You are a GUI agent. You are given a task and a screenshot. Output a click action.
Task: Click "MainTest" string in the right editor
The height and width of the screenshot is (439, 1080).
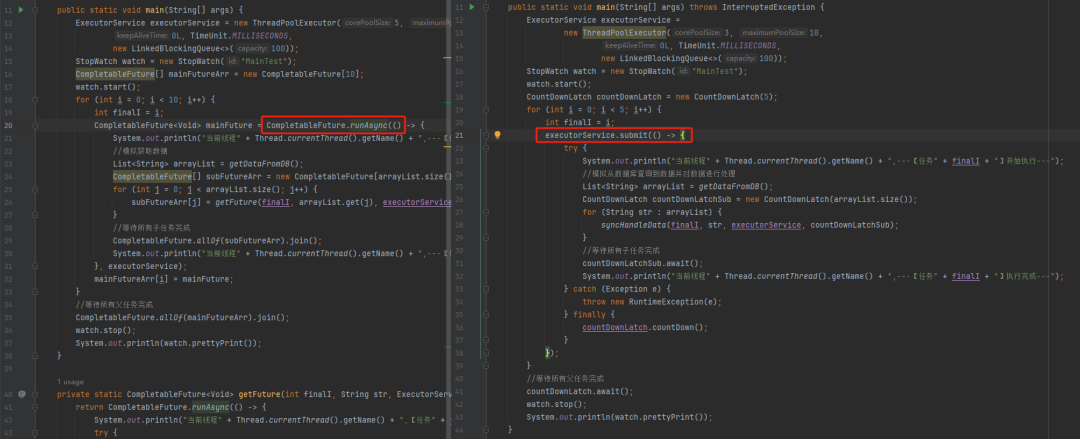pyautogui.click(x=716, y=71)
